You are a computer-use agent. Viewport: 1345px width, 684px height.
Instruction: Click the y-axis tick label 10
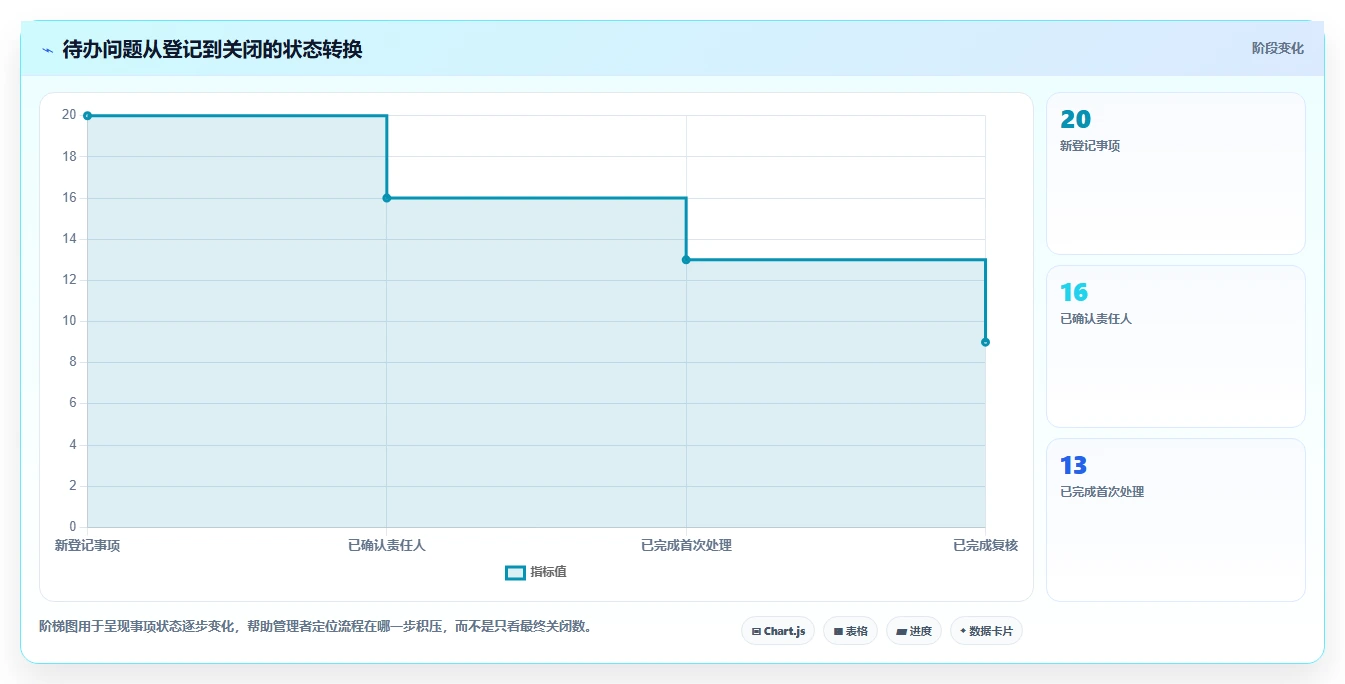click(x=69, y=321)
